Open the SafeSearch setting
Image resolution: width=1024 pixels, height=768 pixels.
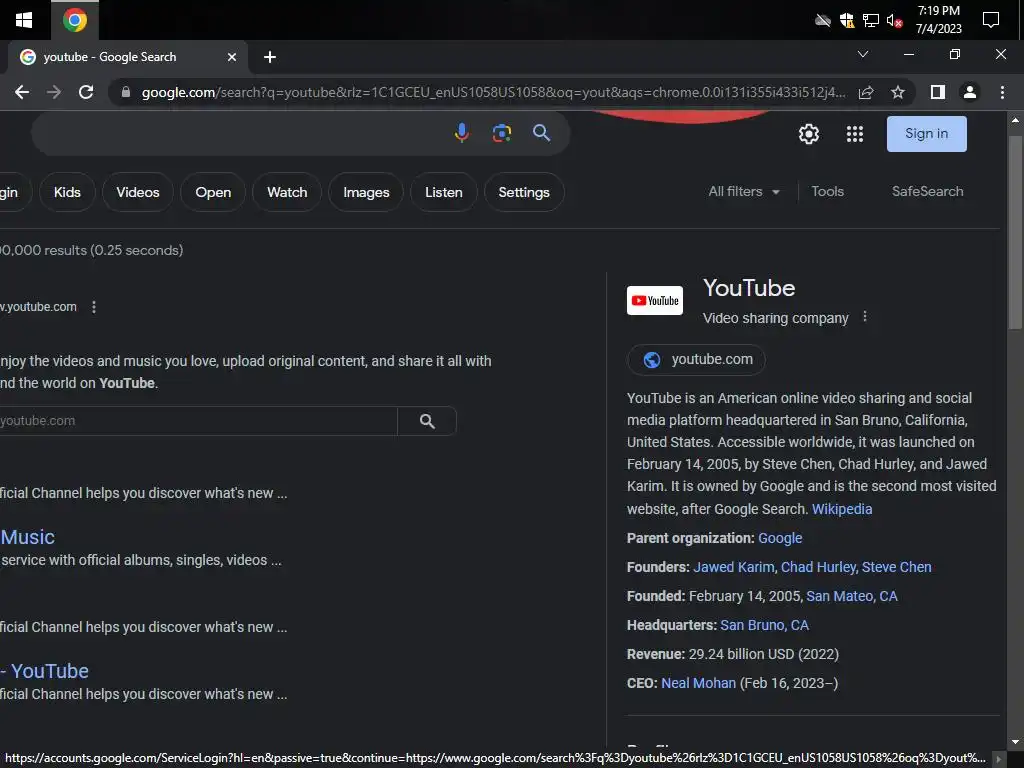(927, 191)
